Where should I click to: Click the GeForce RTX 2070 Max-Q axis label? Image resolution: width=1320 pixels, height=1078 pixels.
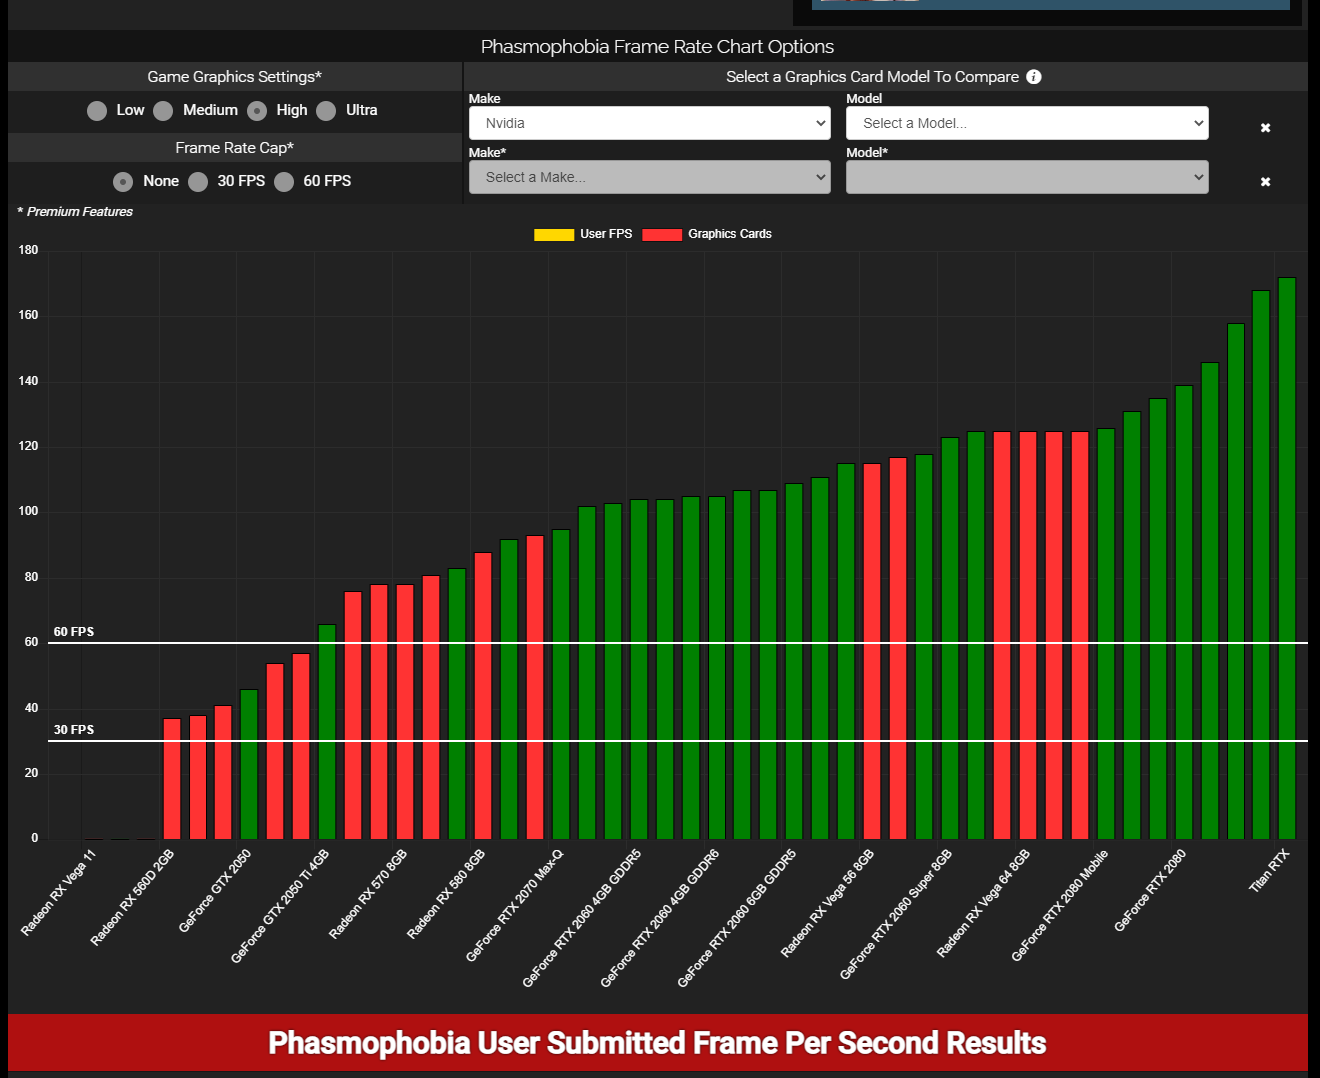pyautogui.click(x=515, y=906)
